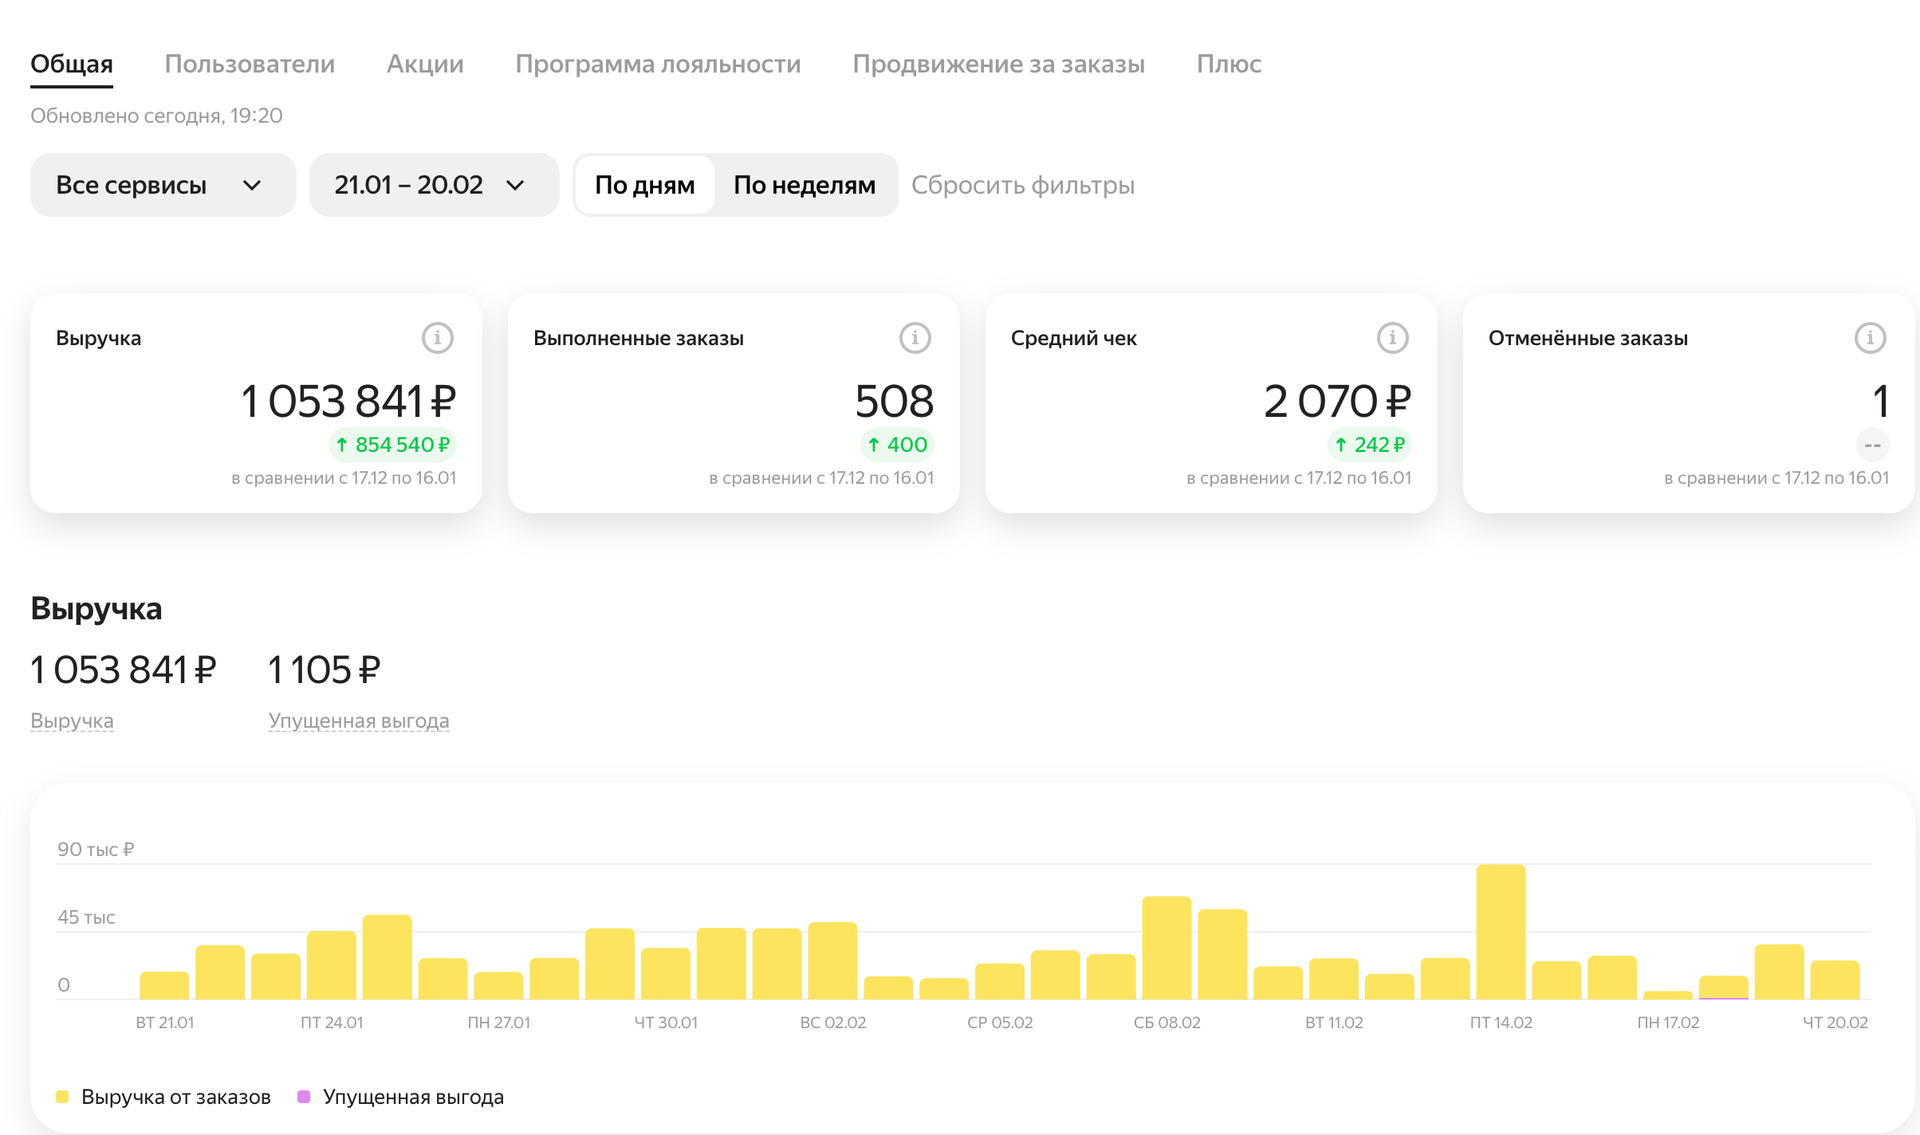Screen dimensions: 1920x1135
Task: Open the 21.01 – 20.02 date range dropdown
Action: tap(434, 185)
